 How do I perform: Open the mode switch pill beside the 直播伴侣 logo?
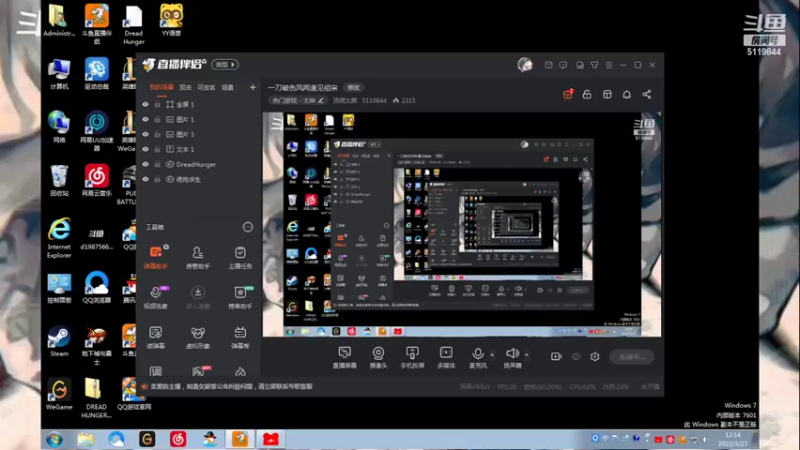[x=225, y=65]
